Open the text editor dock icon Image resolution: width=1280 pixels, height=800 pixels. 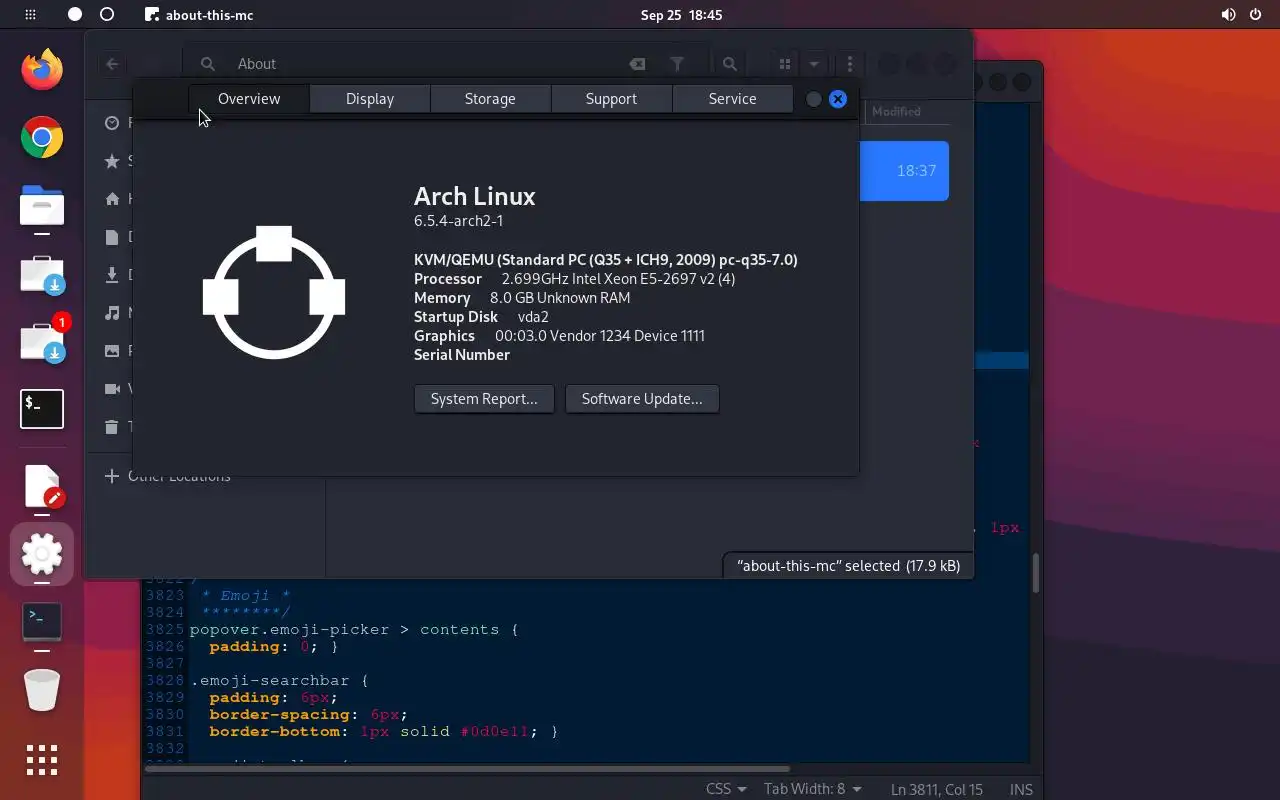point(42,487)
